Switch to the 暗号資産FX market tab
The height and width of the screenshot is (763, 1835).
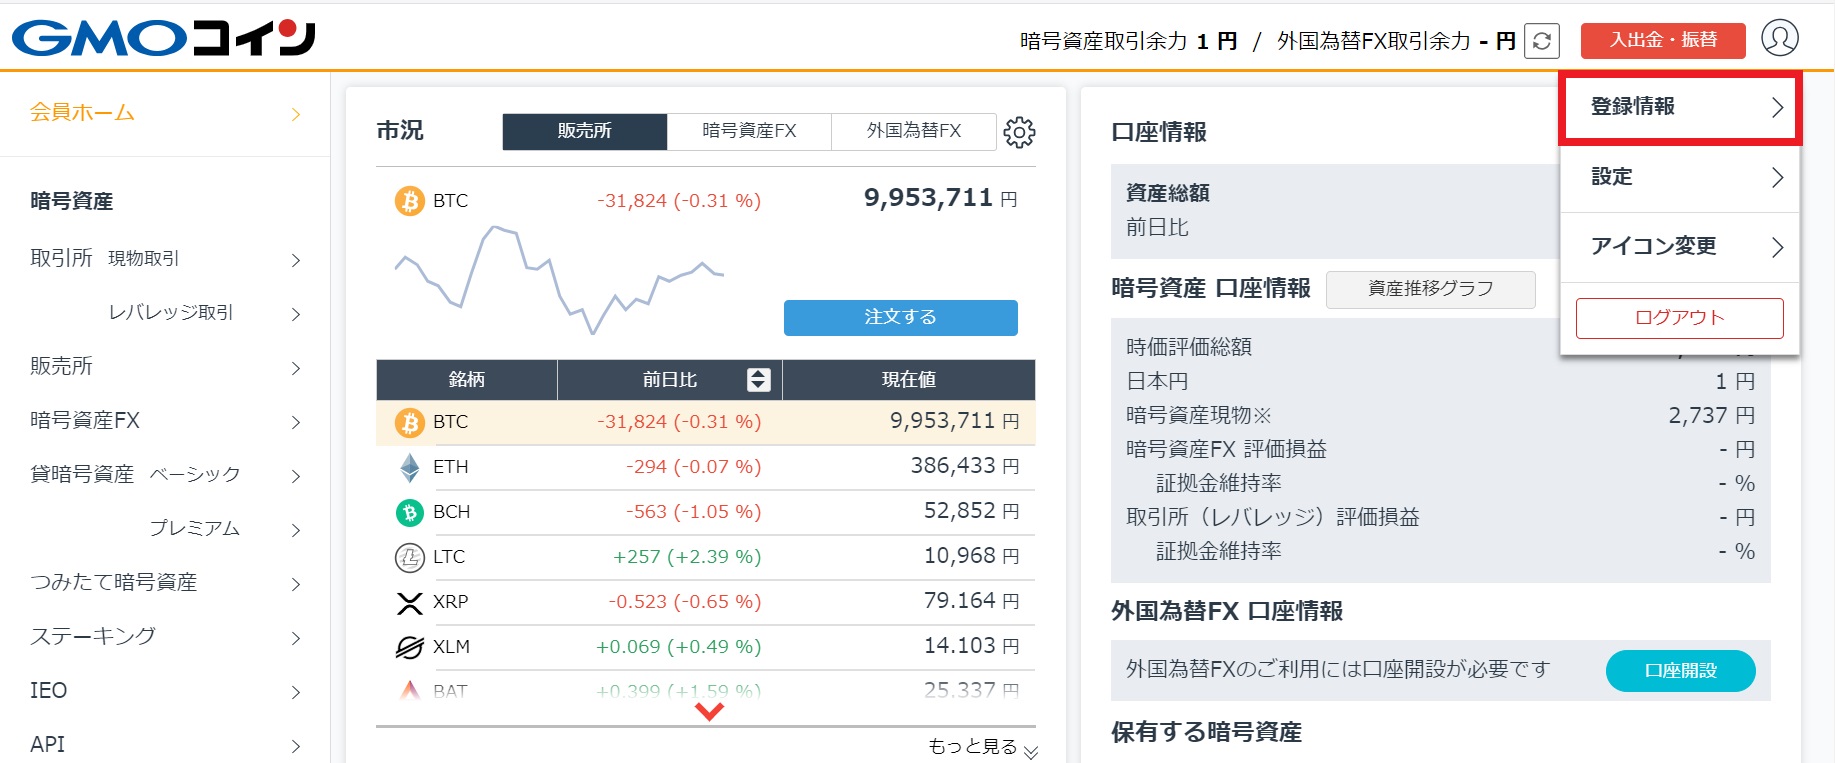[x=749, y=131]
